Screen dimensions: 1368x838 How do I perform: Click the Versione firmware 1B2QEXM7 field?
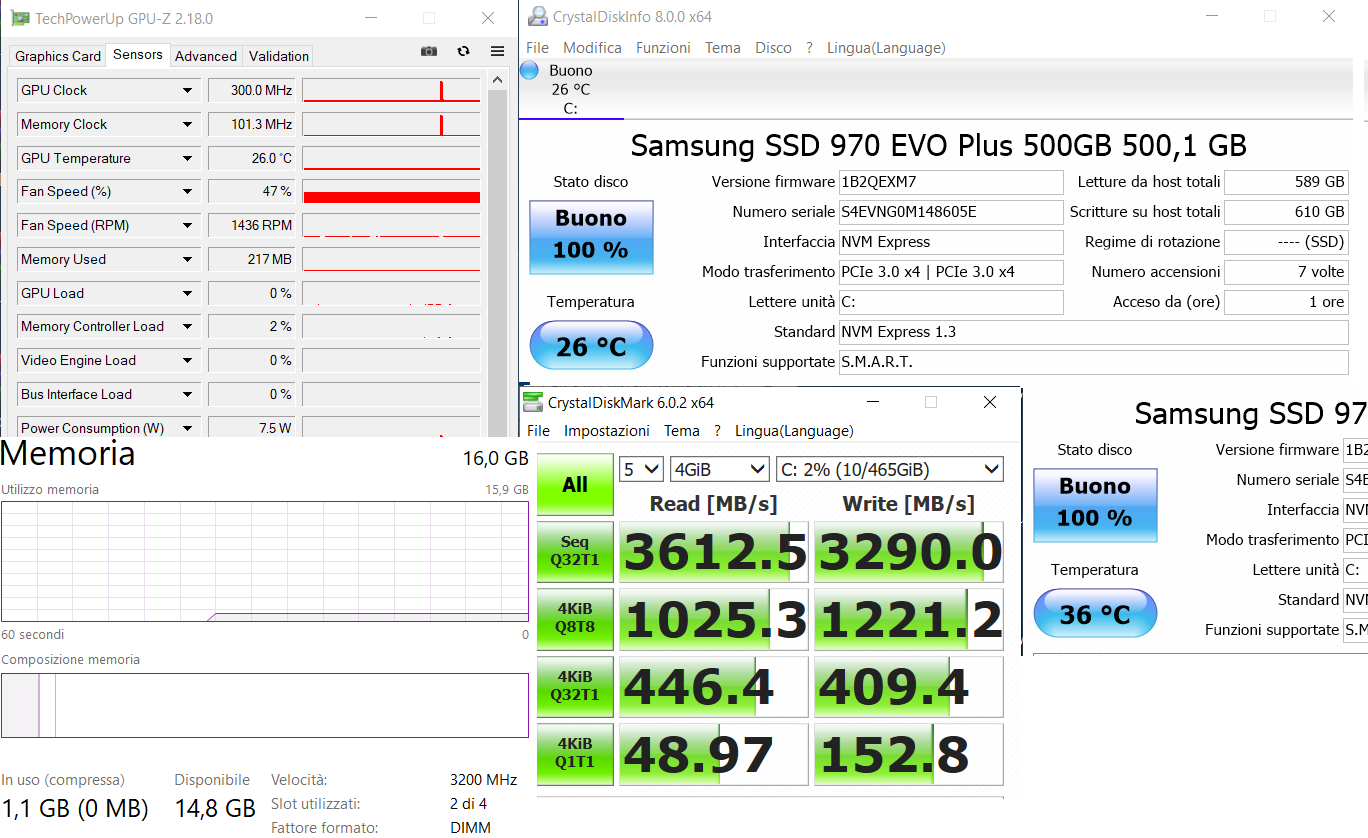[x=950, y=182]
